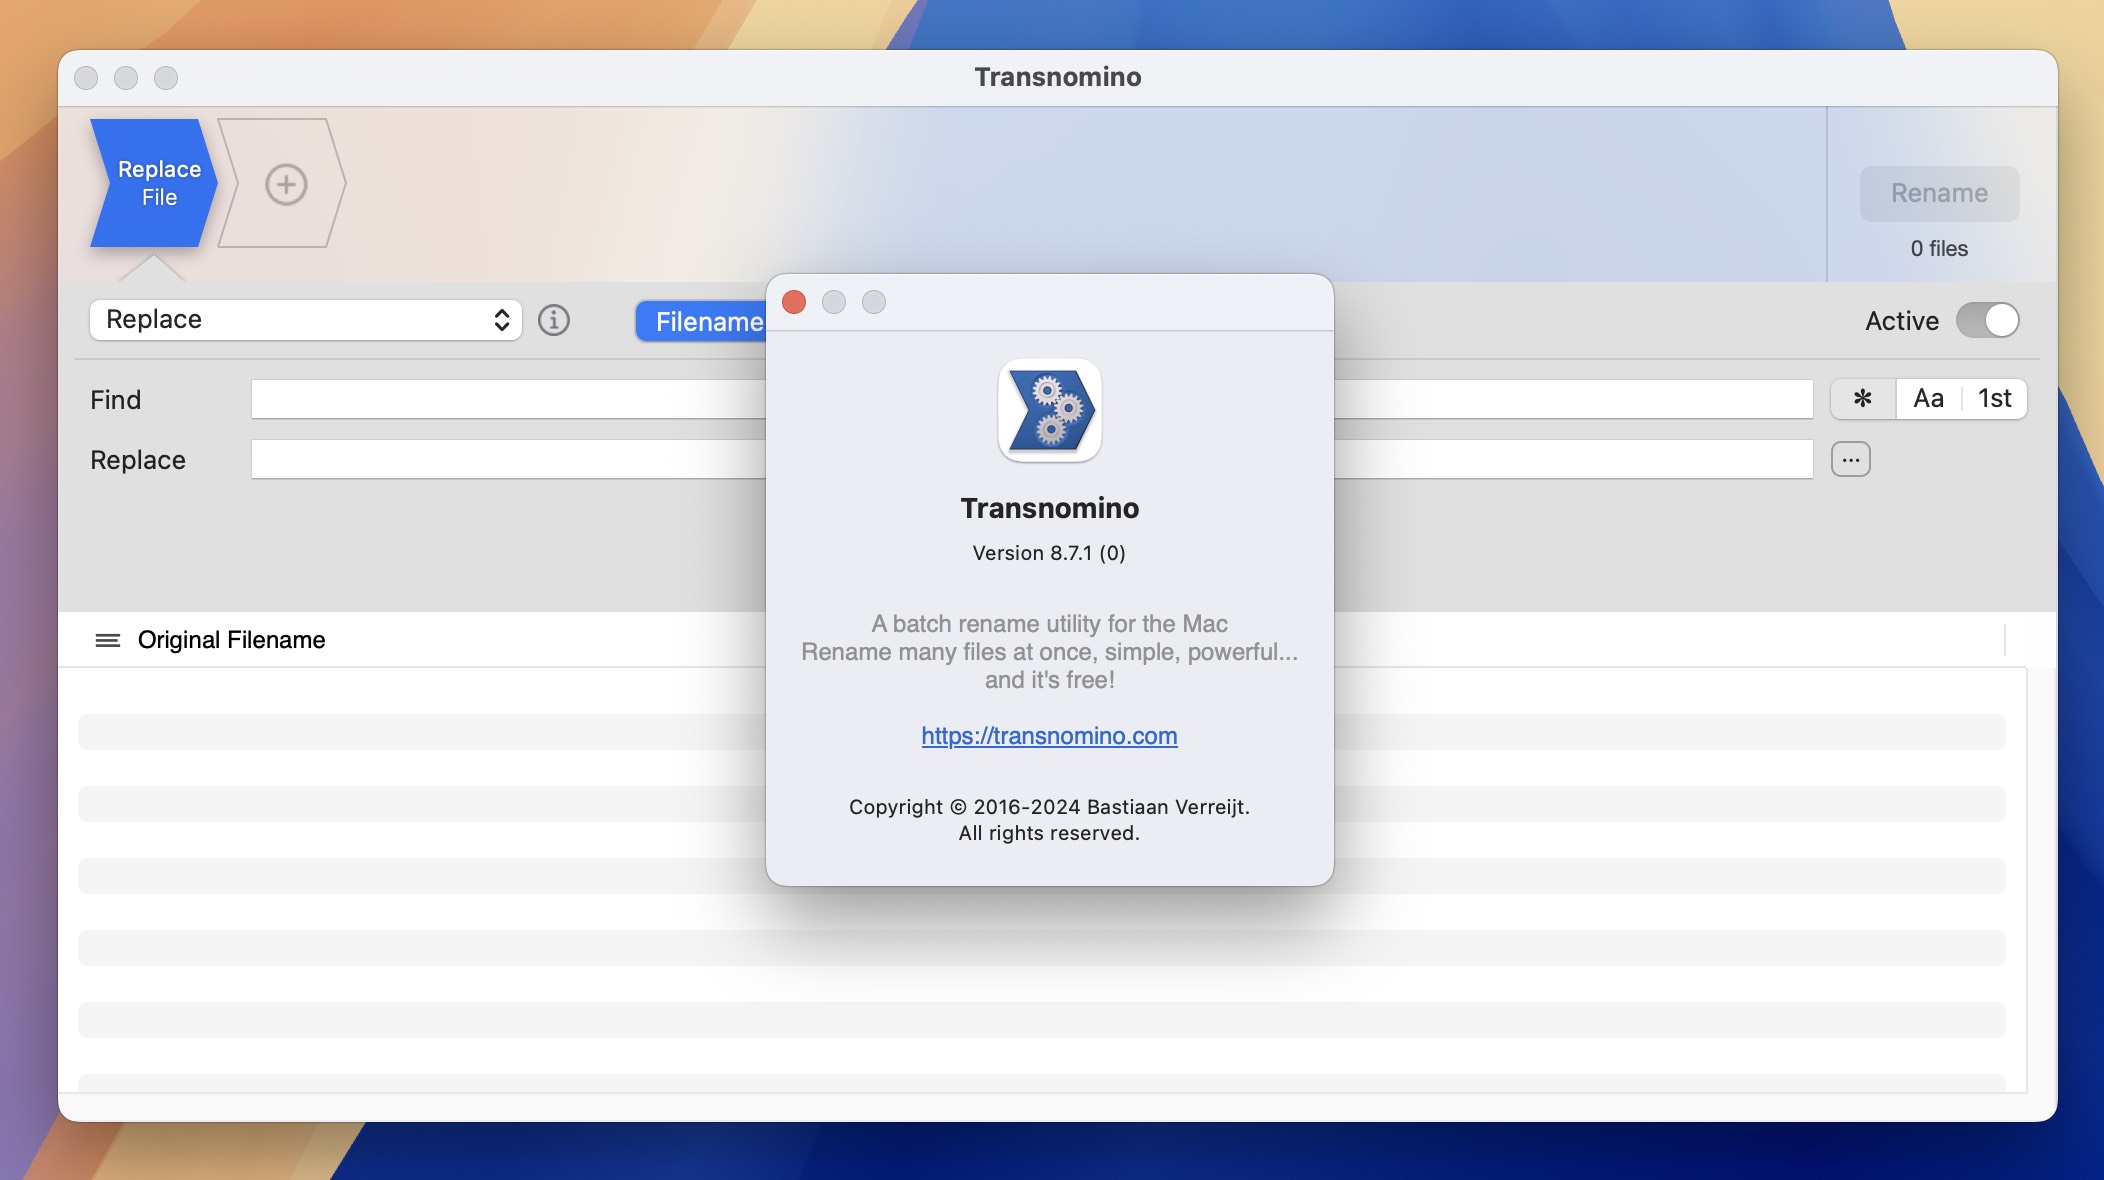The height and width of the screenshot is (1180, 2104).
Task: Toggle the wildcard asterisk option
Action: (x=1862, y=399)
